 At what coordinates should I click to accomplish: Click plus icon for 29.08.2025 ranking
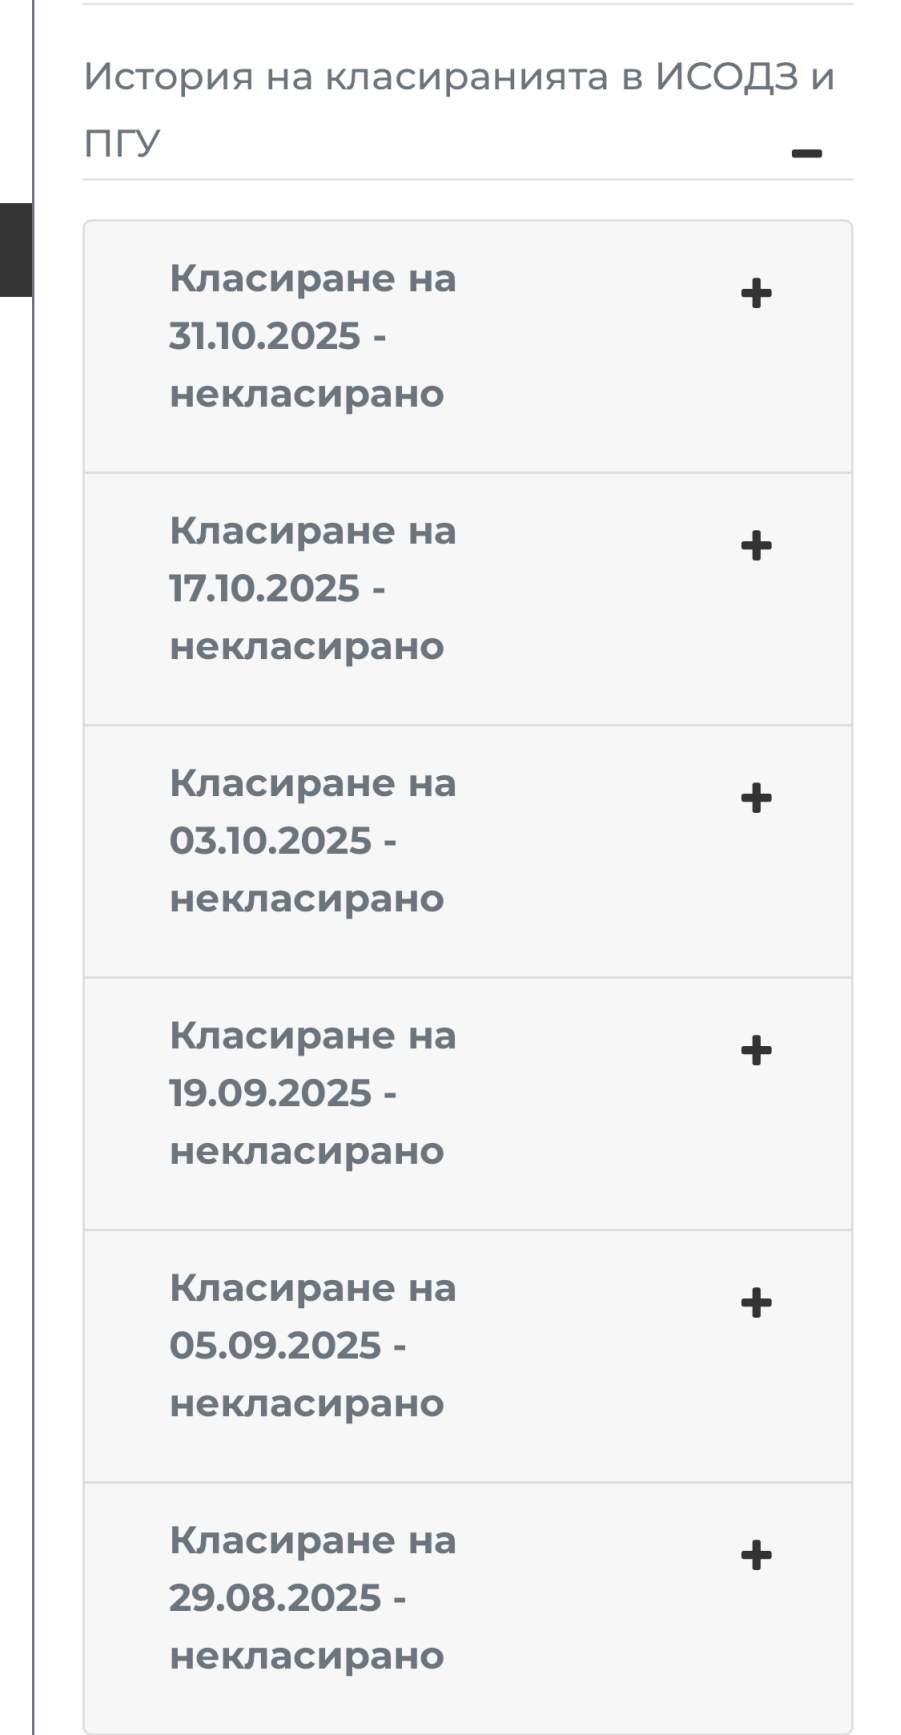756,1556
